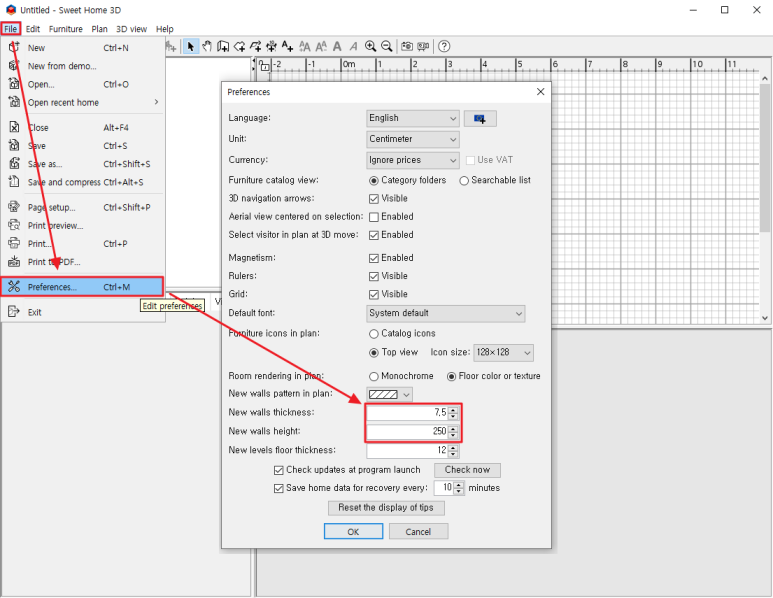Open the Create video tool
773x598 pixels.
click(423, 46)
